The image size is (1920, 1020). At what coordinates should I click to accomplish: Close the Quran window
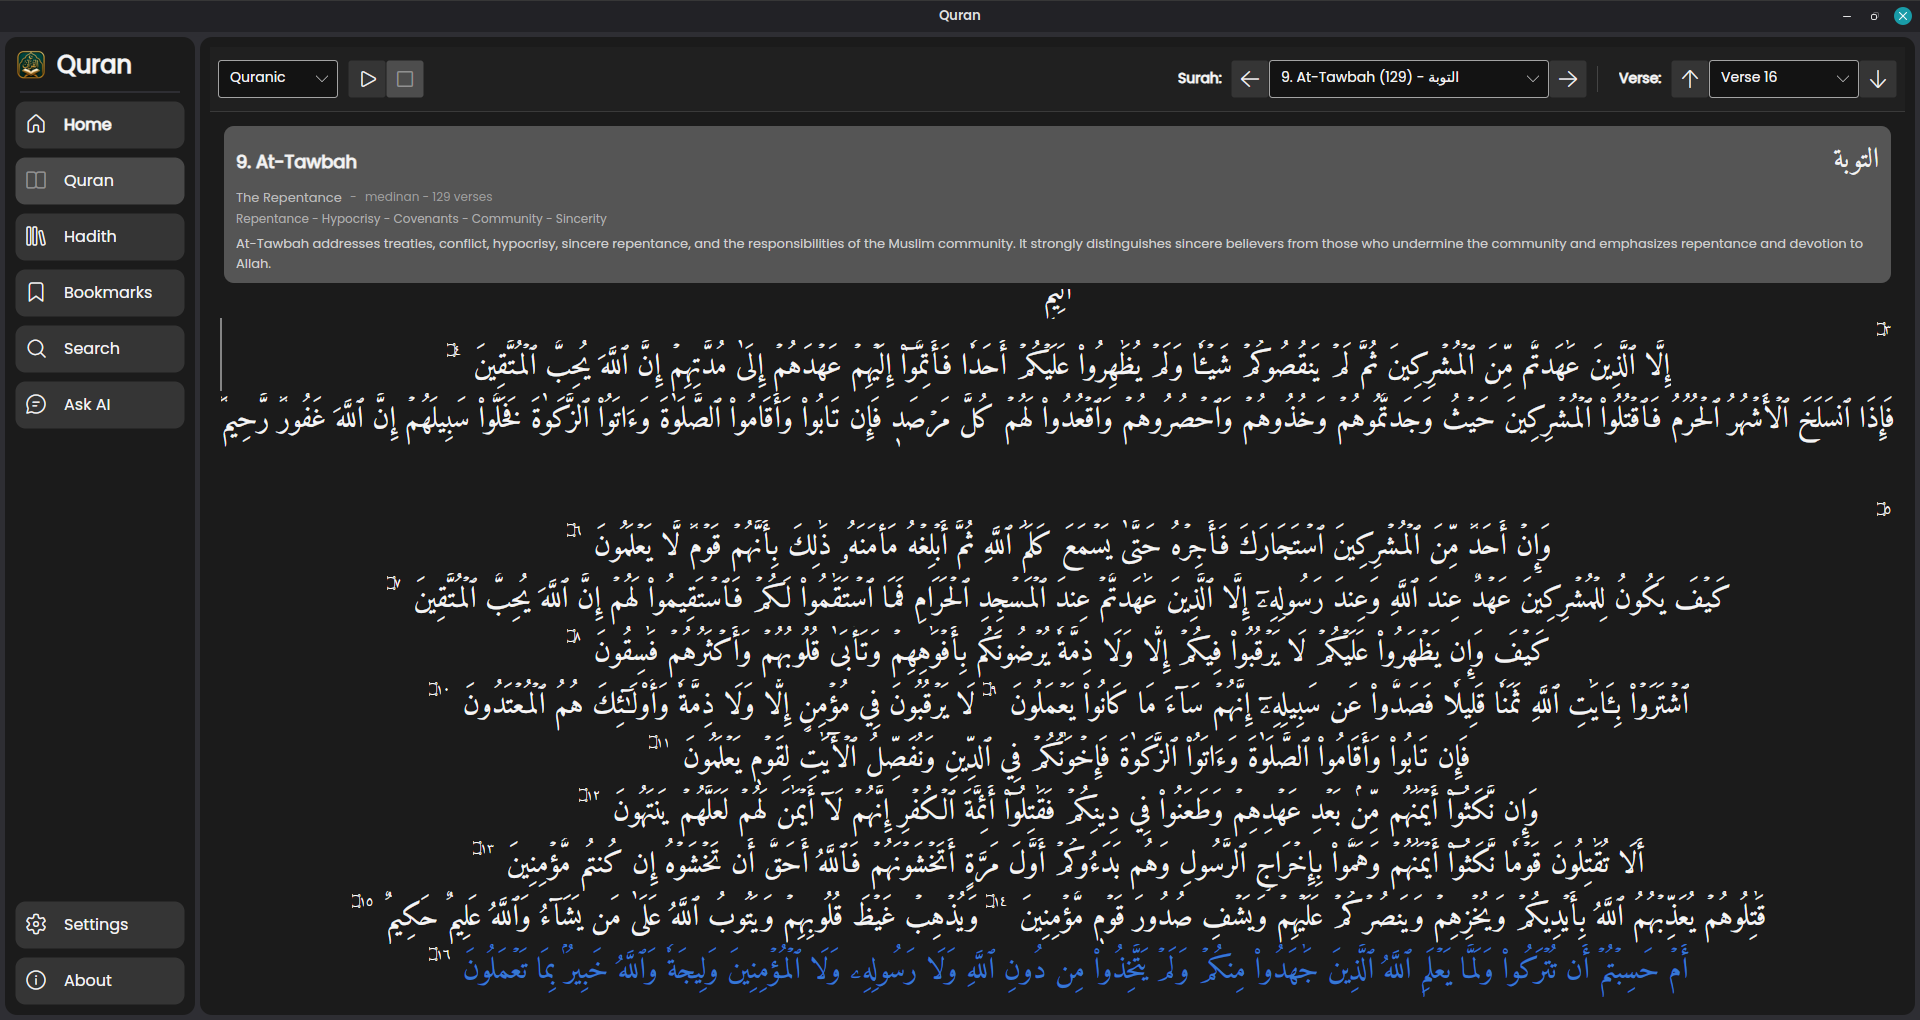point(1902,16)
